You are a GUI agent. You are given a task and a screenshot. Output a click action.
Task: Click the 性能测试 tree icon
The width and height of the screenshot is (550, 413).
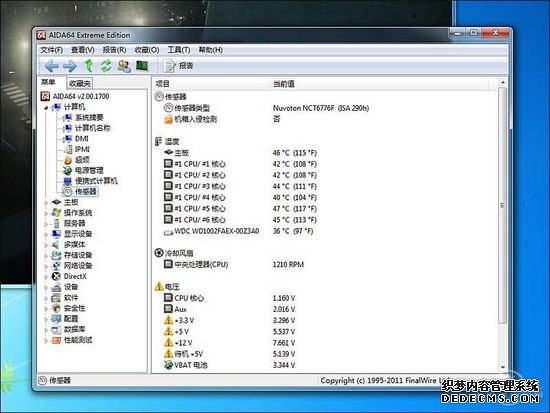(56, 340)
